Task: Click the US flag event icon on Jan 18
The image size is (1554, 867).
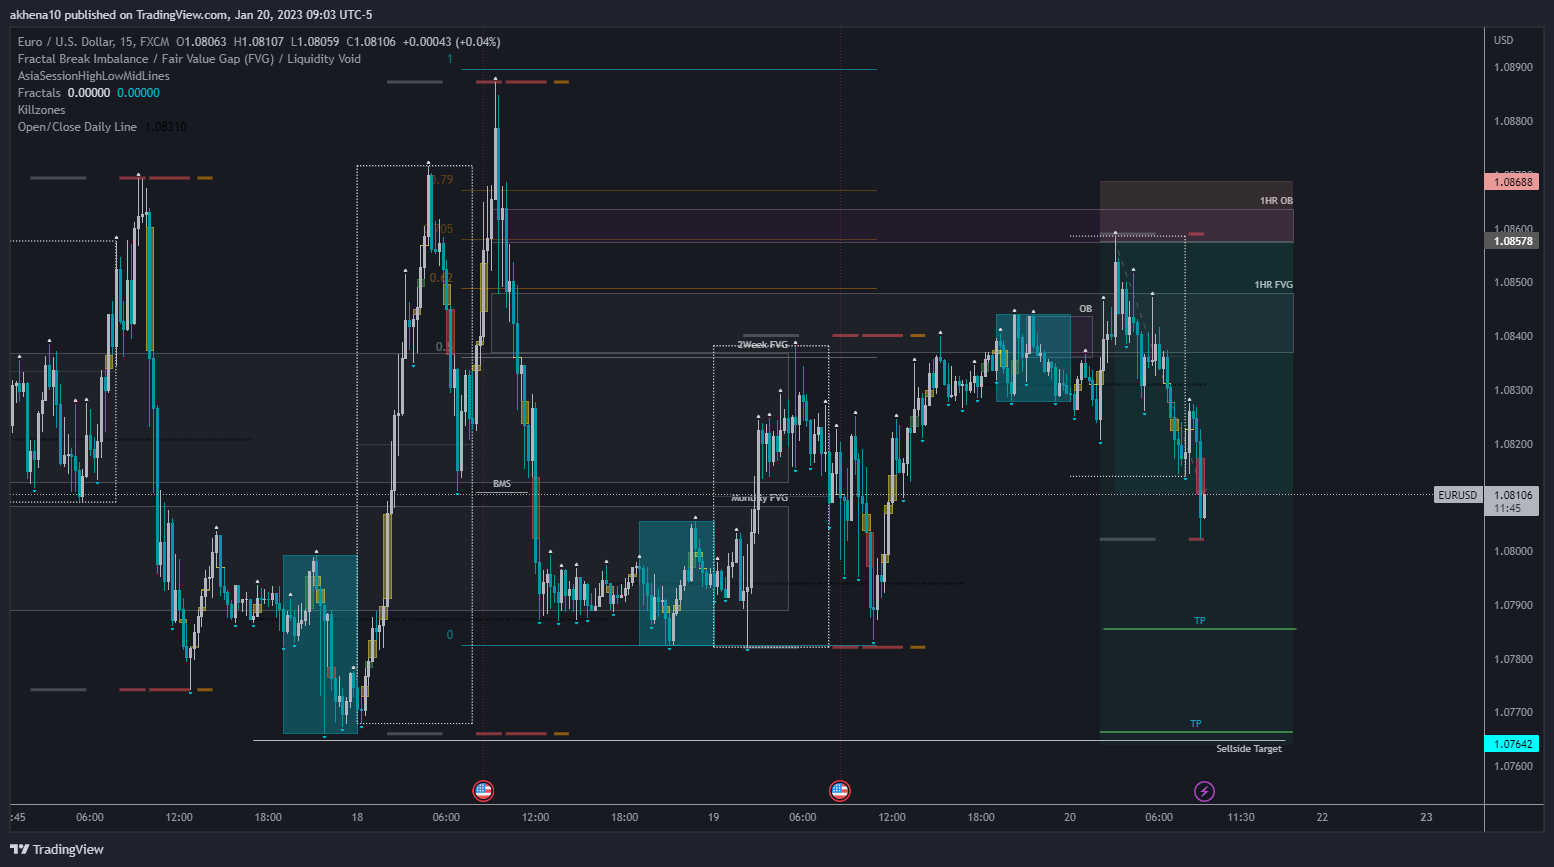Action: tap(483, 791)
